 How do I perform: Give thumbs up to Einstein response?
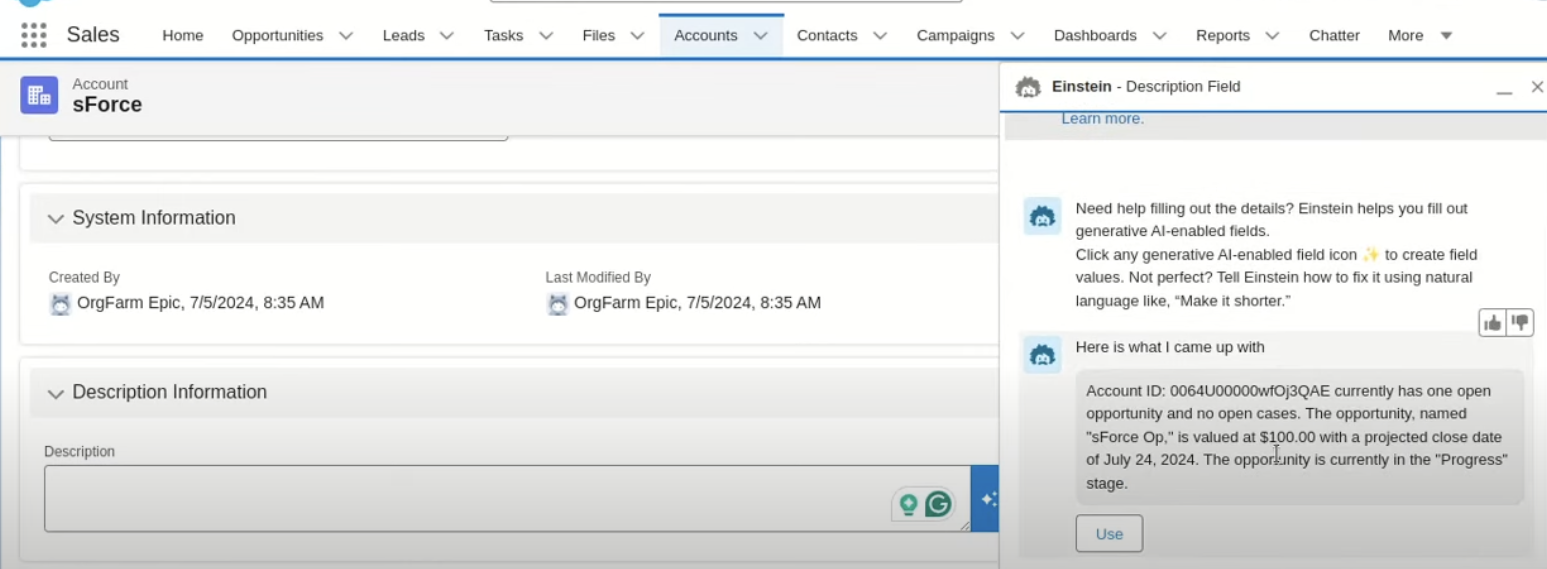point(1493,322)
